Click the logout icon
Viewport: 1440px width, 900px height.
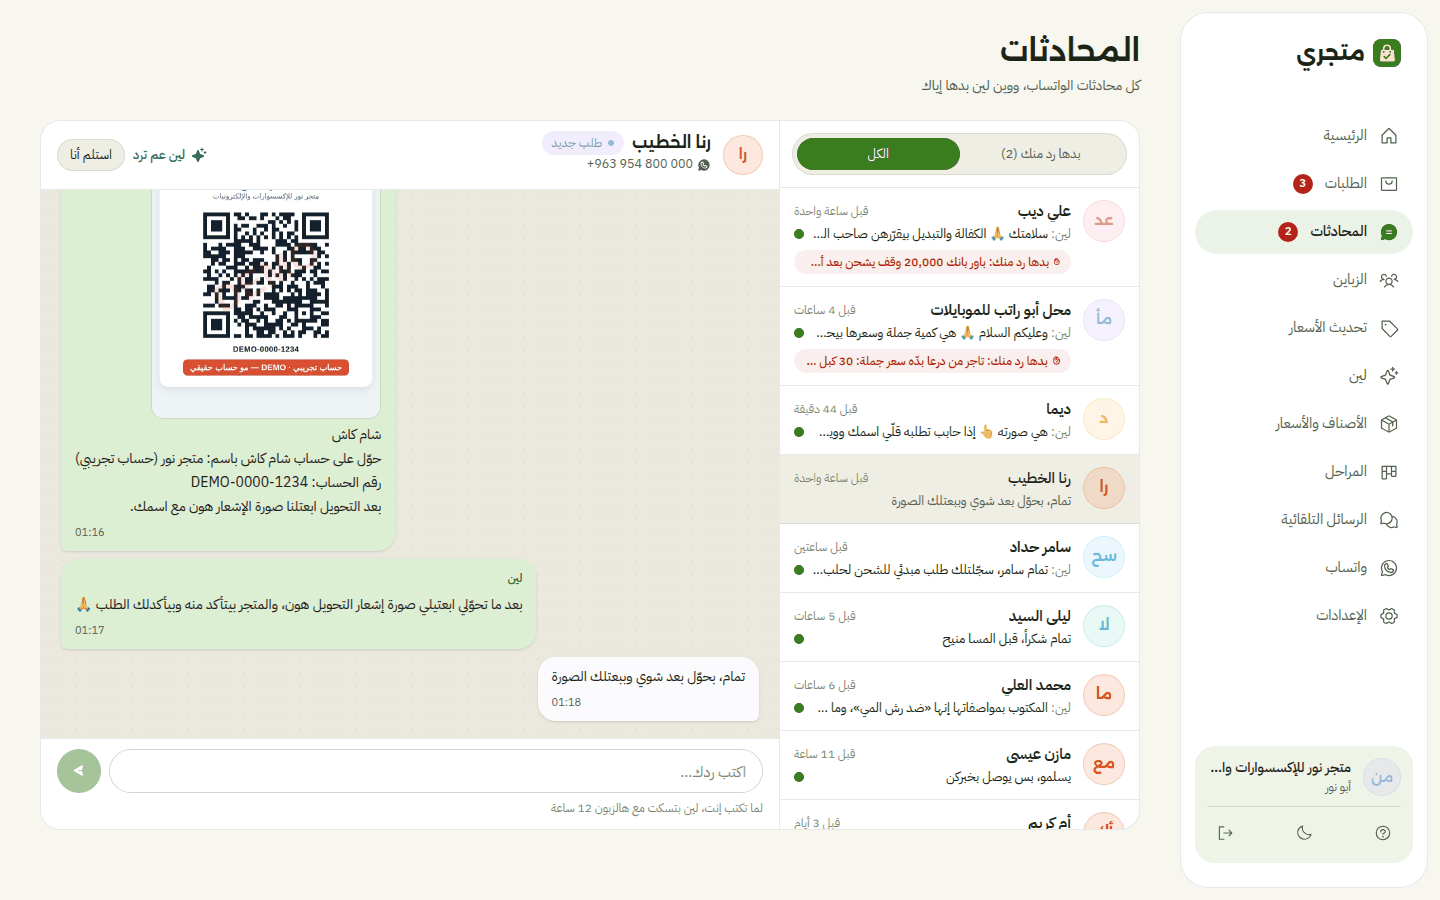(x=1225, y=833)
